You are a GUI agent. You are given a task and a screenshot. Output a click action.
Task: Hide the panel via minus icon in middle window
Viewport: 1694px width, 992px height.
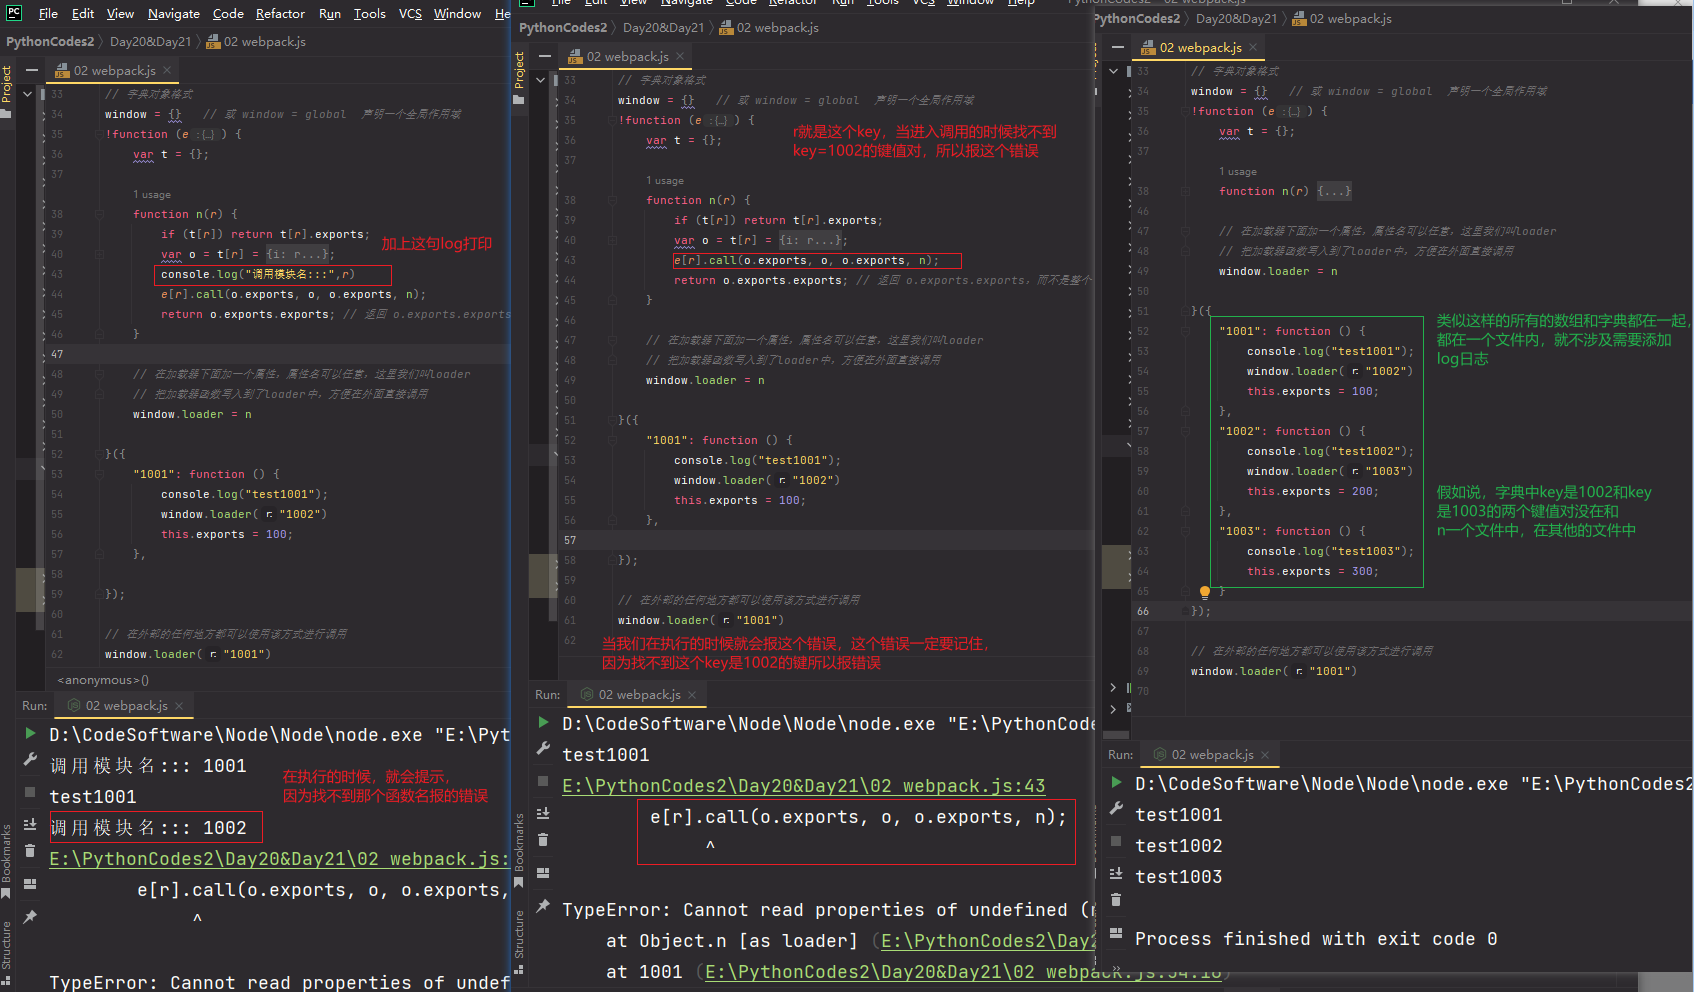point(545,56)
